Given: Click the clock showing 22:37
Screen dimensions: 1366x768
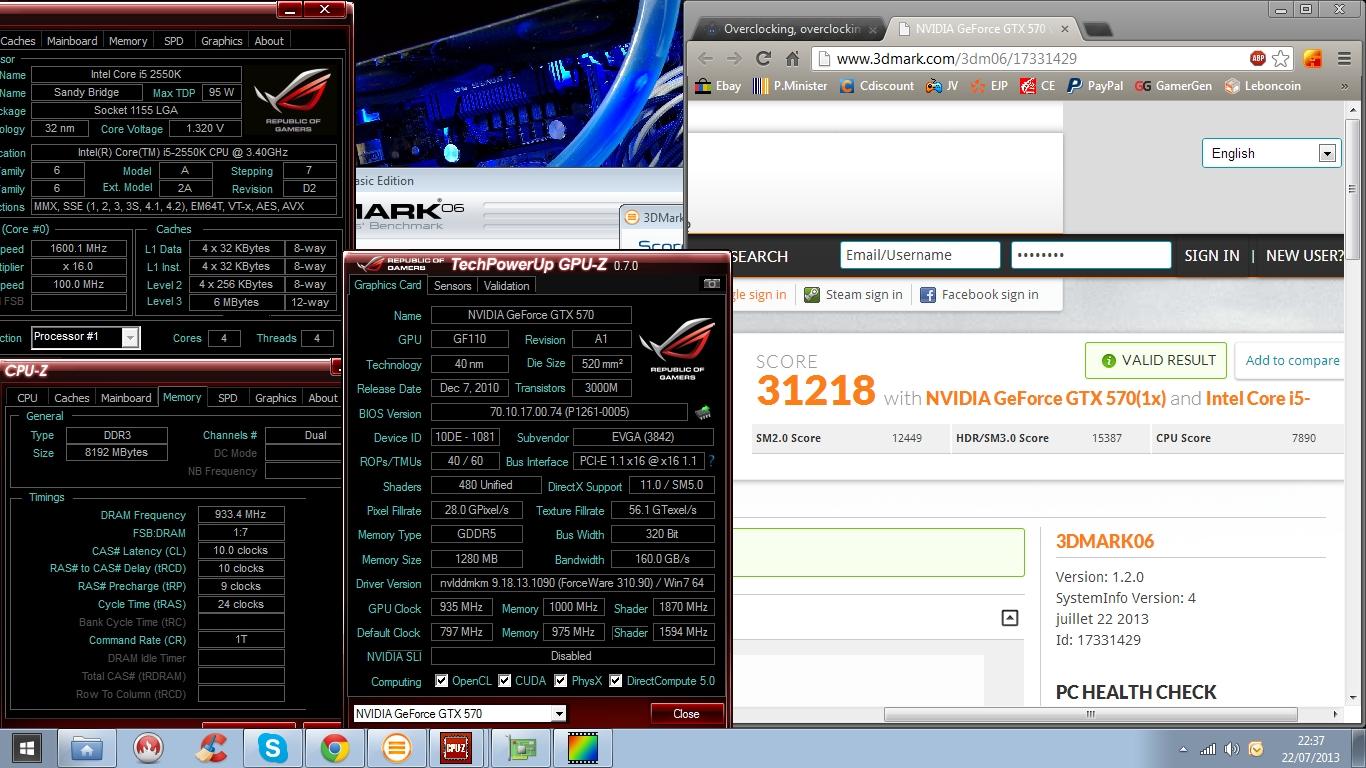Looking at the screenshot, I should click(x=1311, y=741).
